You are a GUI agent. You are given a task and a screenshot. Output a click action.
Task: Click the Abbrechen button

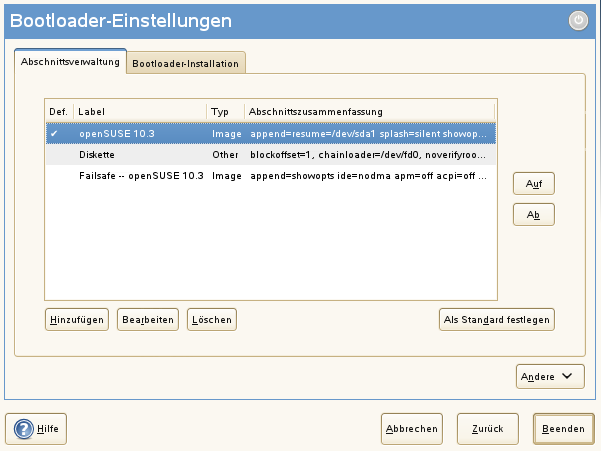[411, 429]
